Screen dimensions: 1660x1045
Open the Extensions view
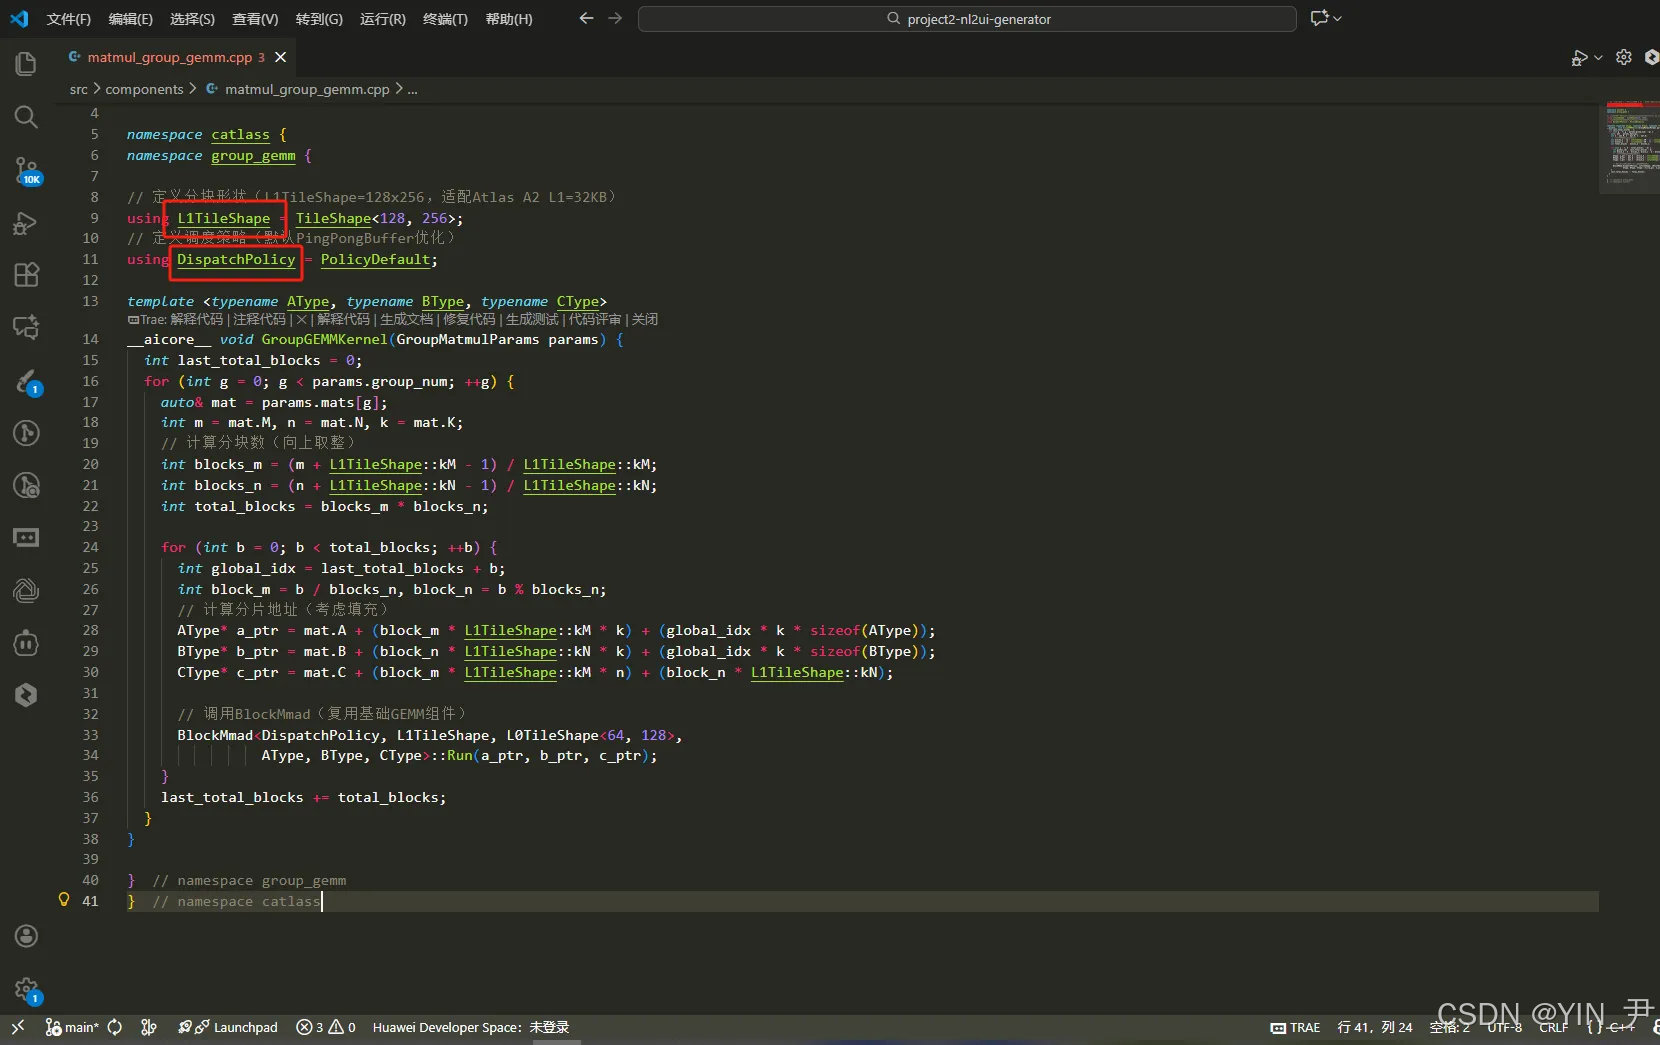coord(26,275)
